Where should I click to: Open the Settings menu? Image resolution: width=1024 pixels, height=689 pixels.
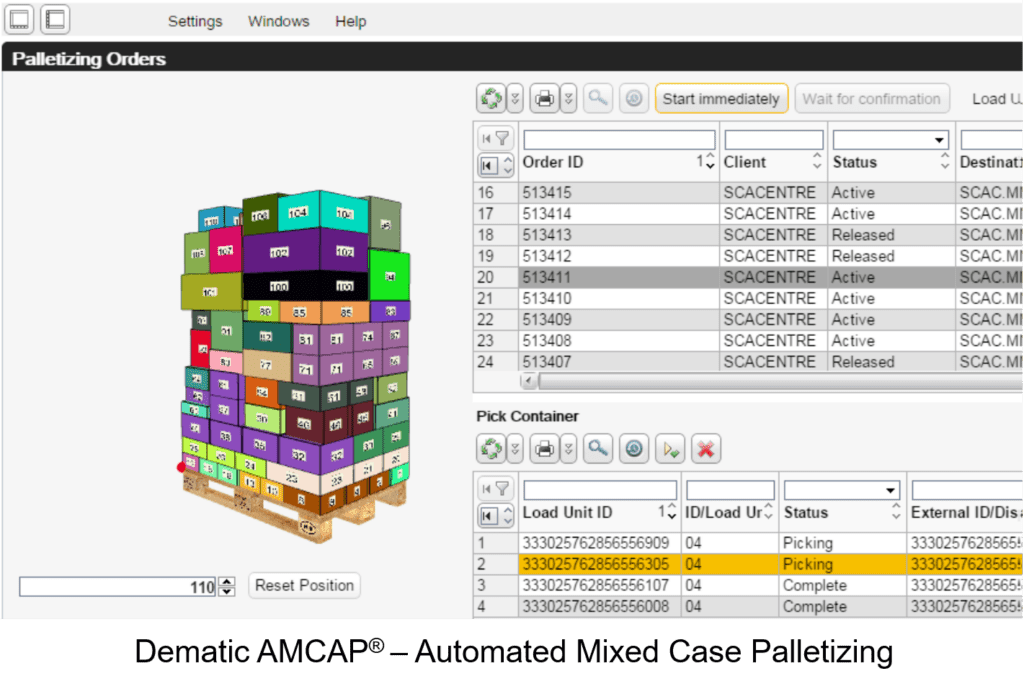pos(195,21)
